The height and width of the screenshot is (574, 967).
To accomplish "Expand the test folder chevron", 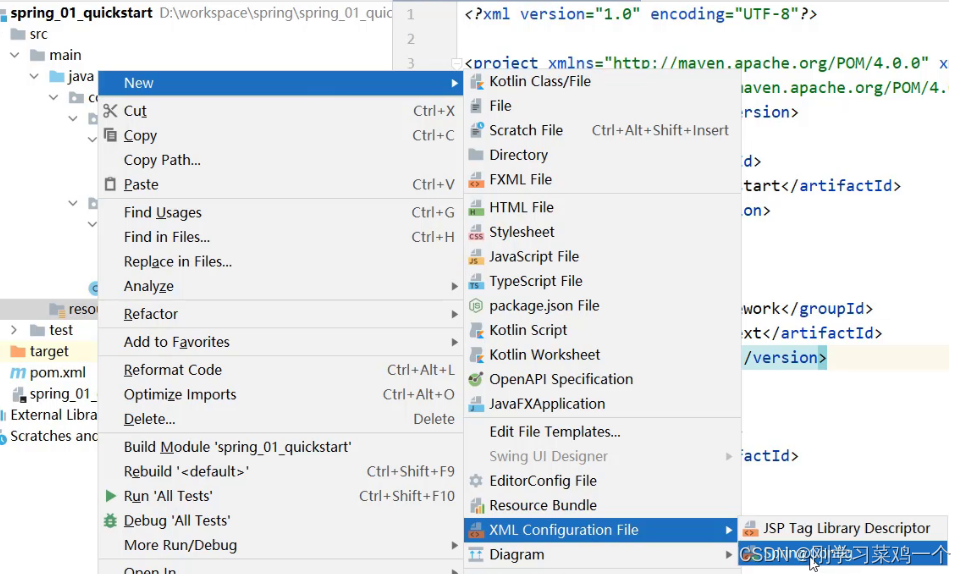I will (14, 330).
